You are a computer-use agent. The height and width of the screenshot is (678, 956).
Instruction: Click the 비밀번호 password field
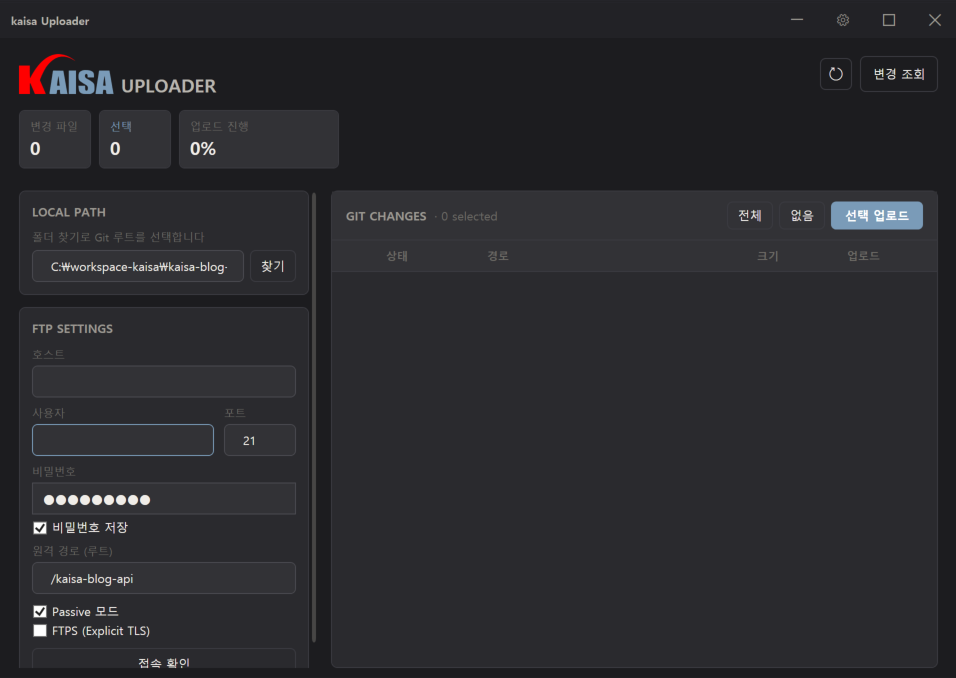164,498
